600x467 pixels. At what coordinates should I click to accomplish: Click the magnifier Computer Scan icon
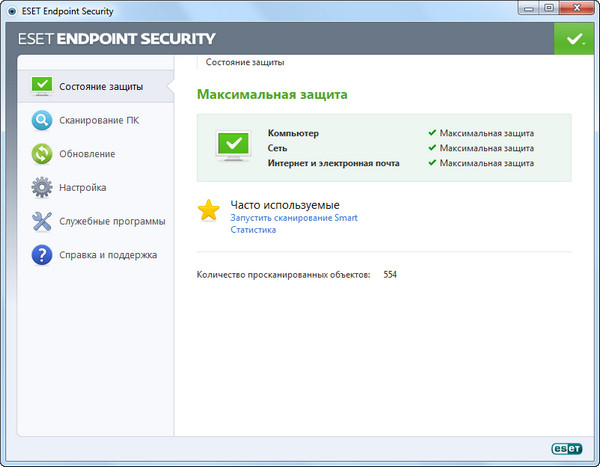coord(41,121)
